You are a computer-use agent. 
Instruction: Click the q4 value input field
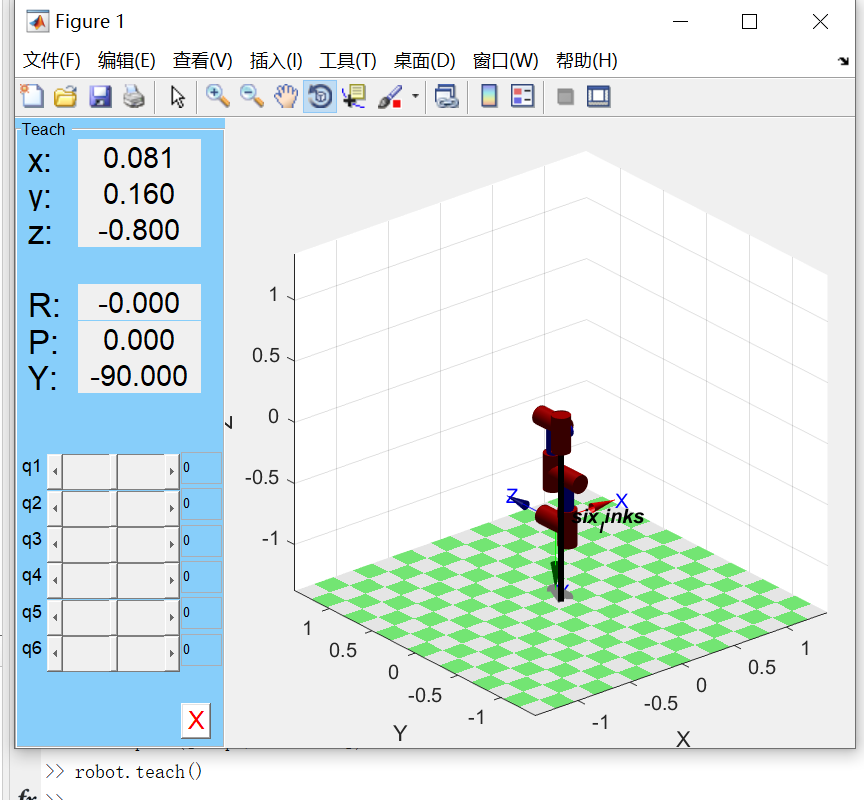tap(202, 576)
